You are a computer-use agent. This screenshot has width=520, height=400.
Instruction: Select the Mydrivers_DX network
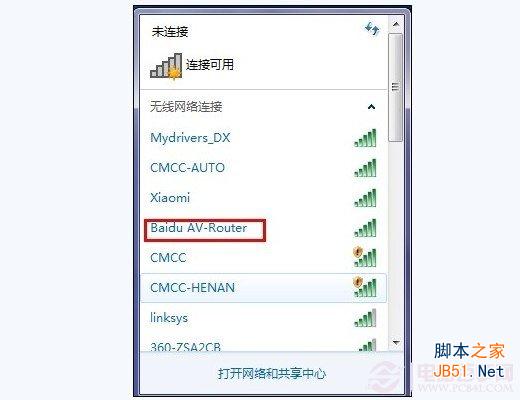264,138
